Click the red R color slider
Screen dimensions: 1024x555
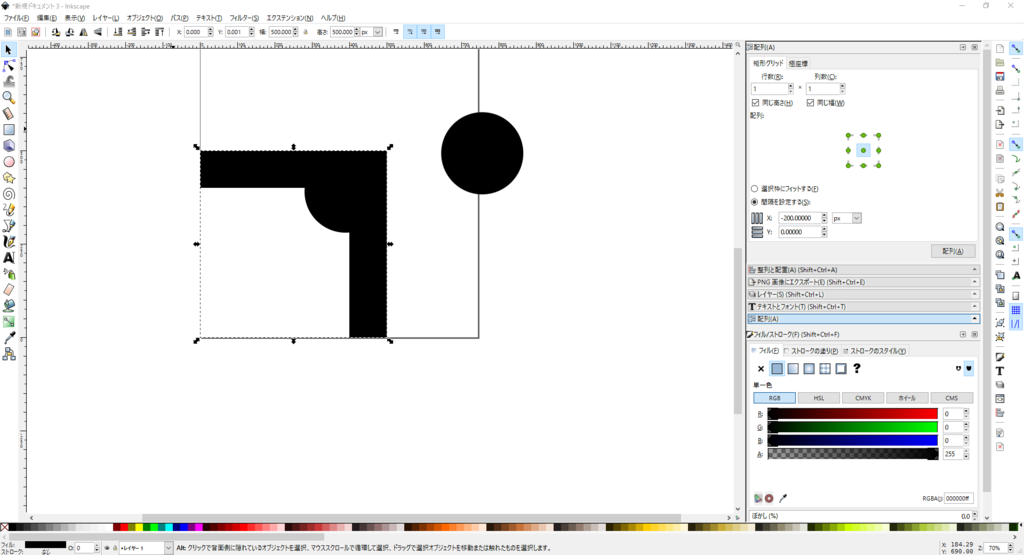[x=853, y=413]
